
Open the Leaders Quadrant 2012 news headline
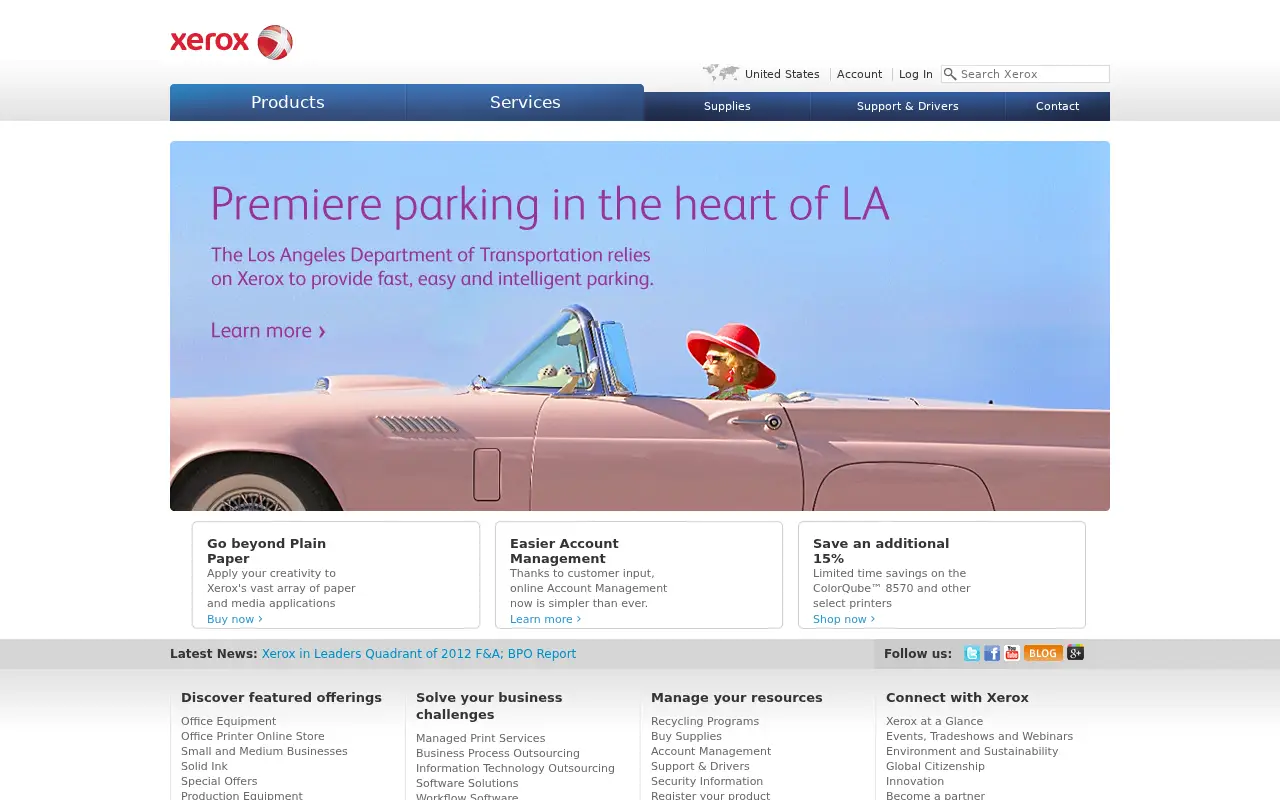point(419,654)
